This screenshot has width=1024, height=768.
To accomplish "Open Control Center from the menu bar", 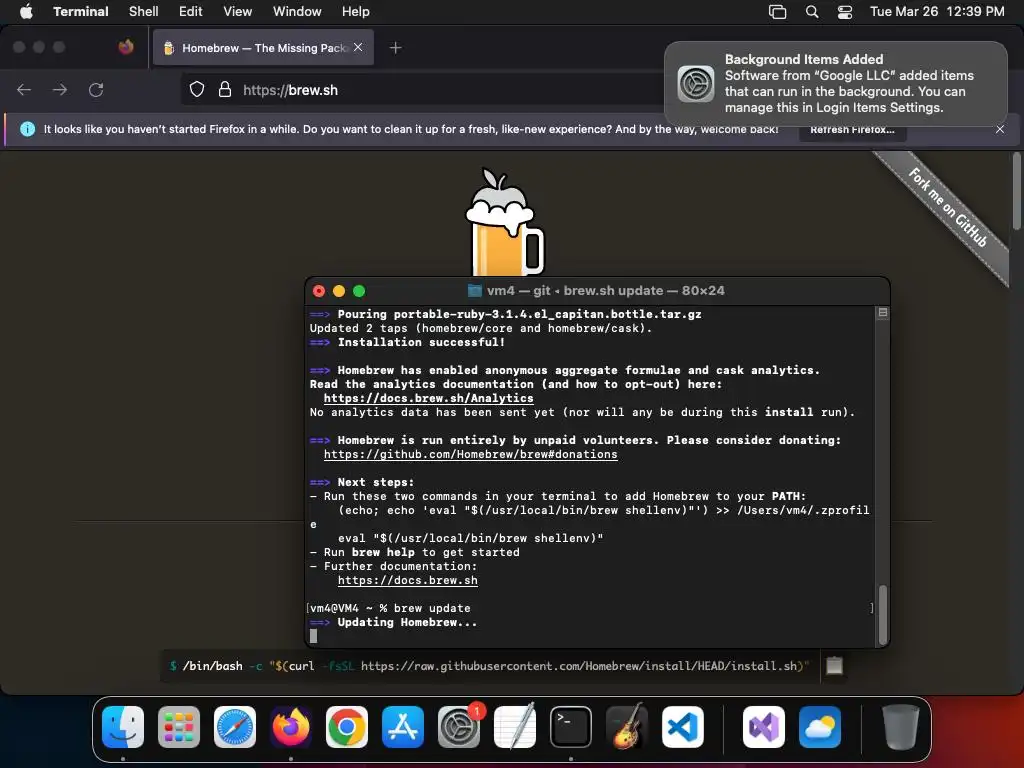I will coord(845,12).
